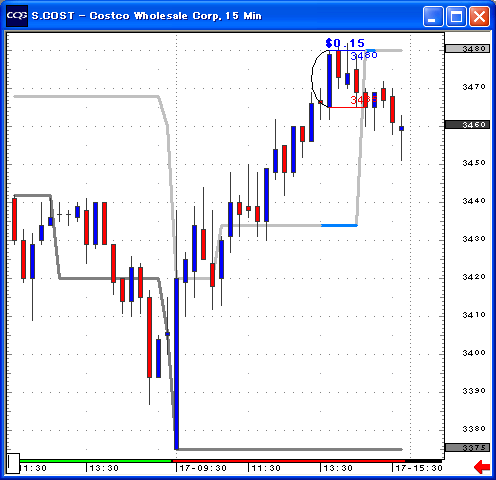Click the small white box beside time axis

(13, 463)
